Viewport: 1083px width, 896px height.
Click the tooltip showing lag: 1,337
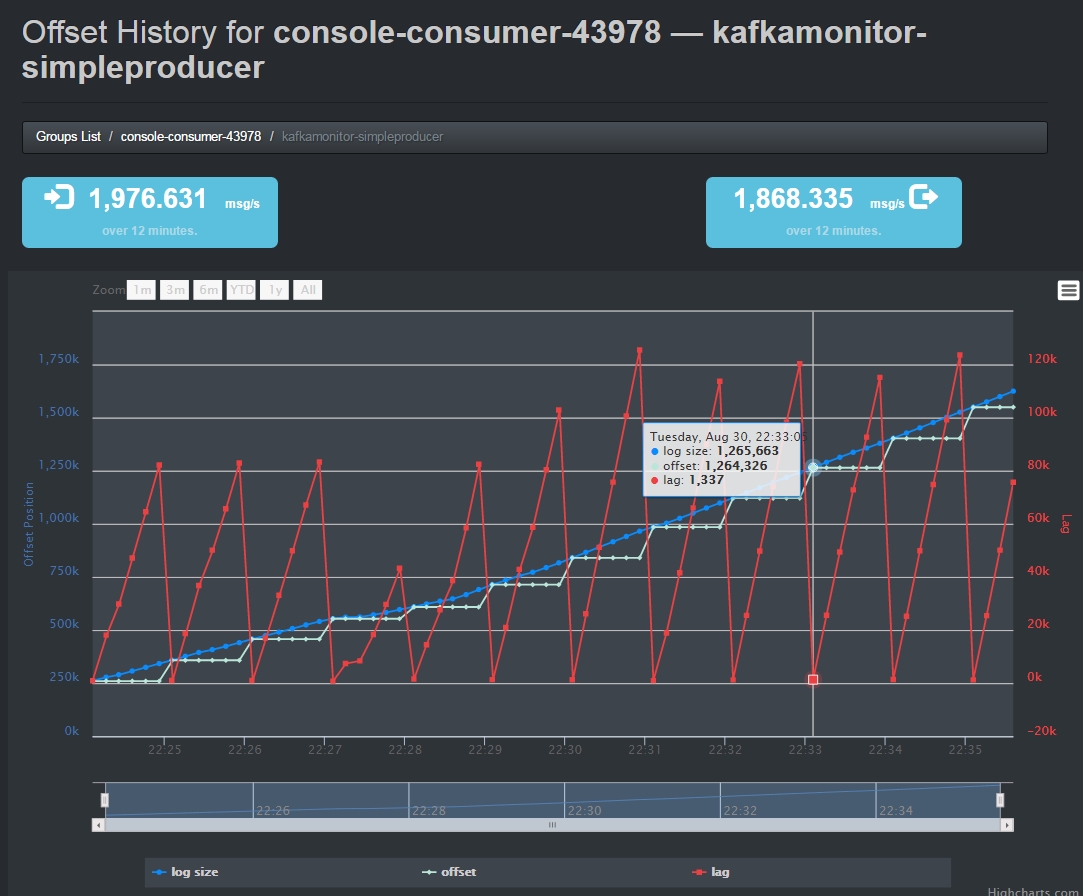point(722,459)
